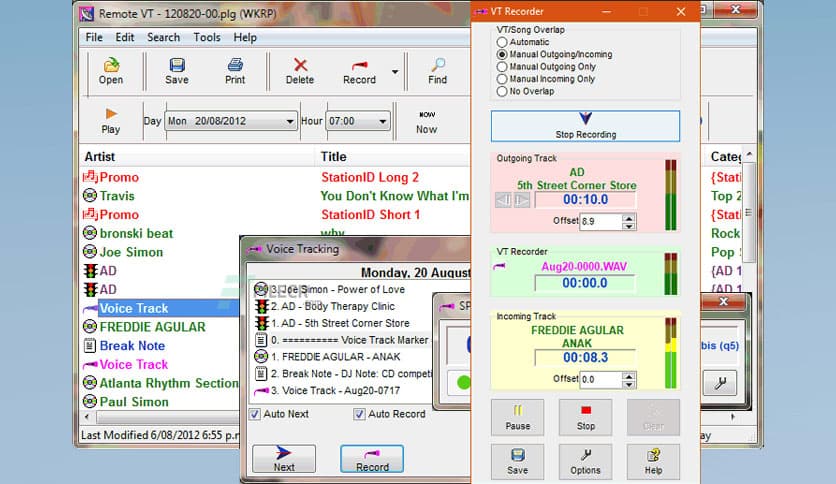Select the Automatic overlap option
The image size is (836, 484).
point(502,42)
